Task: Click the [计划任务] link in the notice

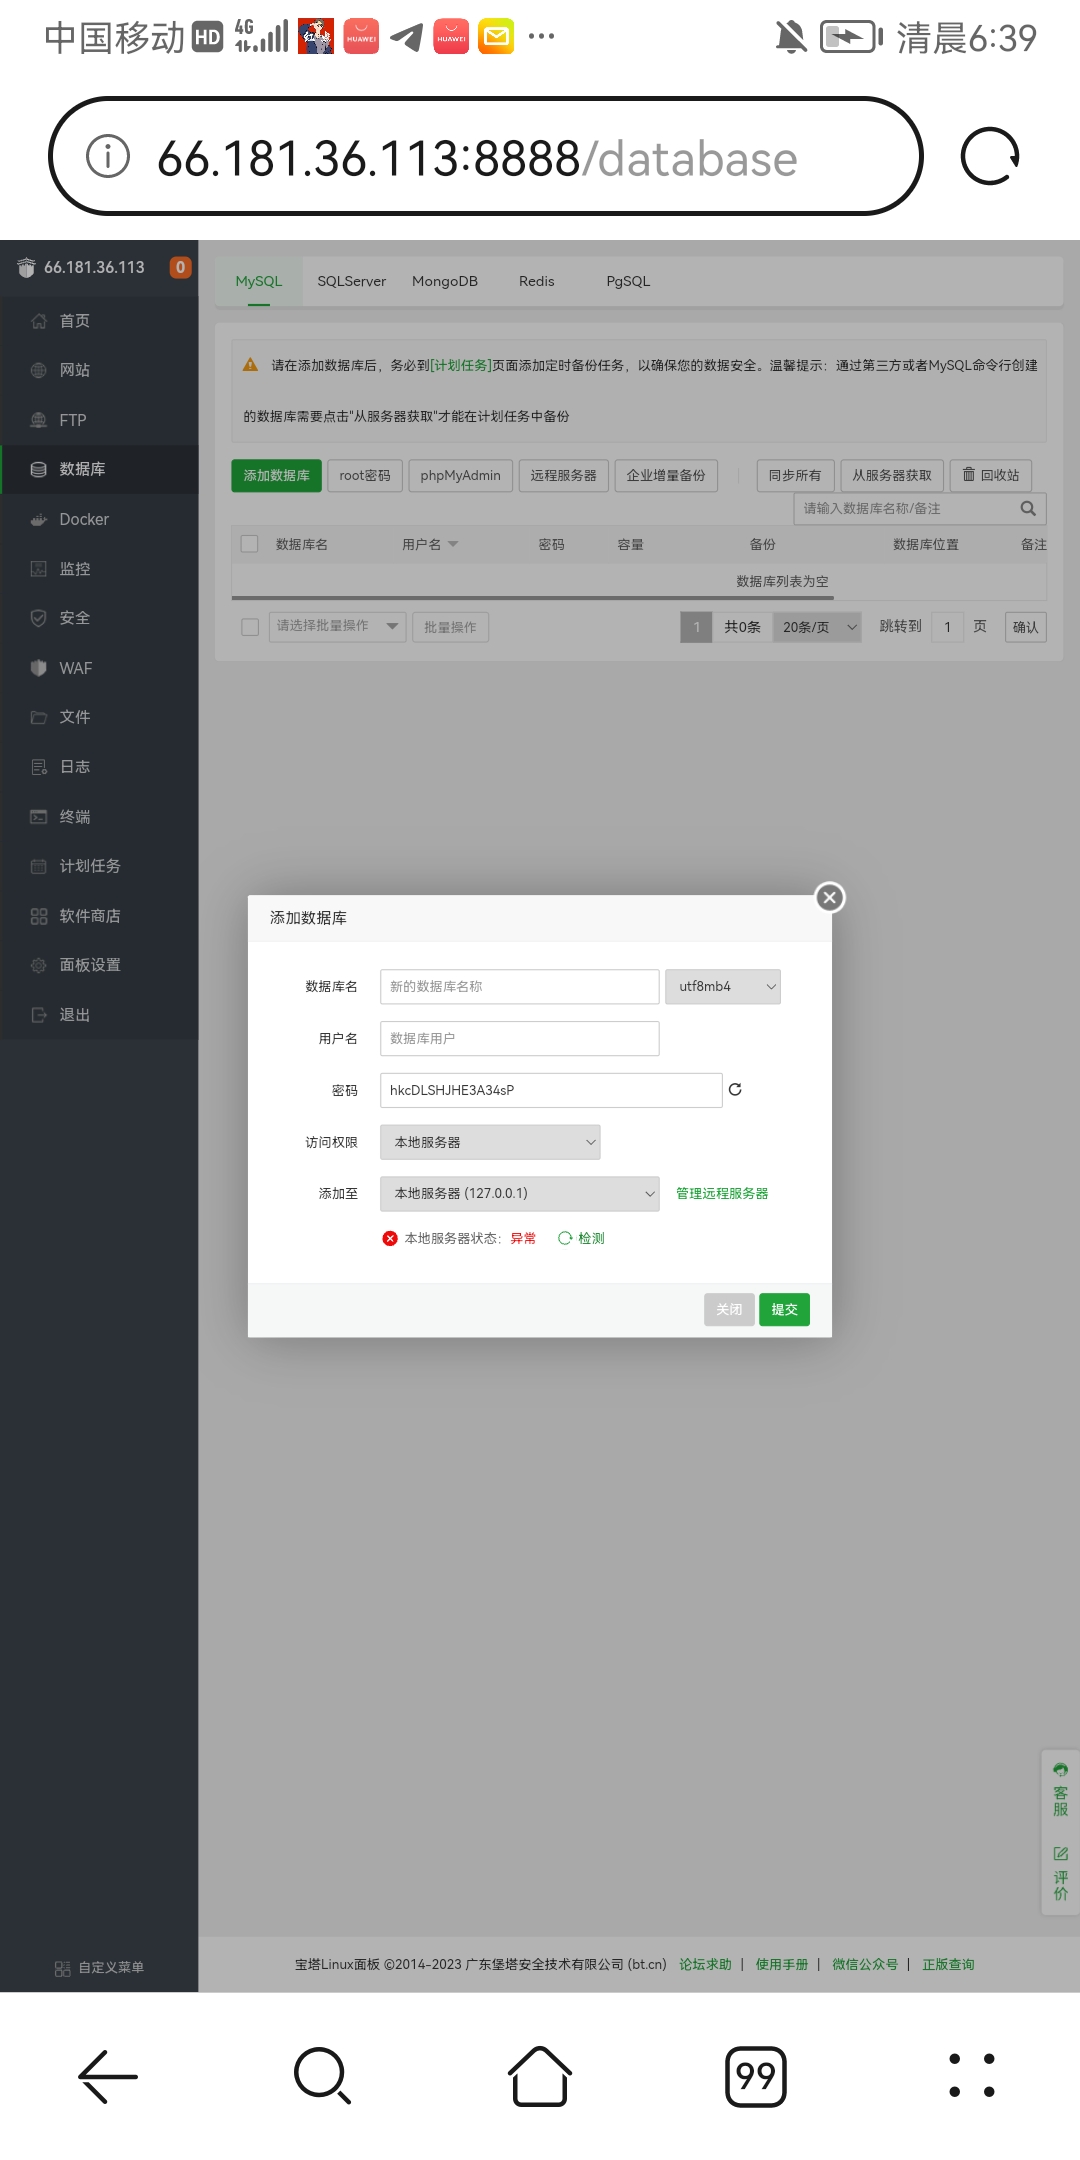Action: coord(461,365)
